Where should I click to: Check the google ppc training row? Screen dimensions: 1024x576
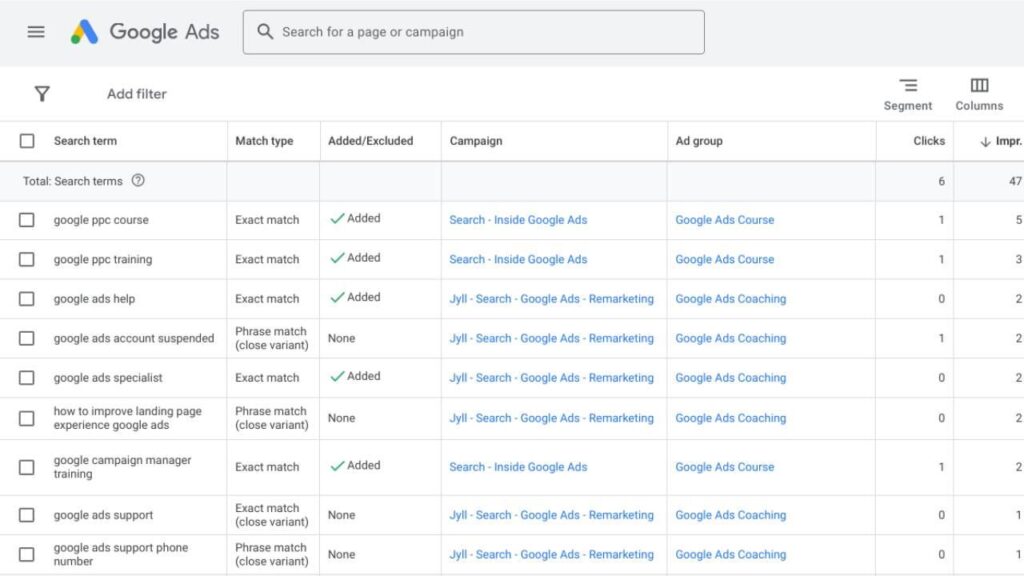tap(27, 259)
